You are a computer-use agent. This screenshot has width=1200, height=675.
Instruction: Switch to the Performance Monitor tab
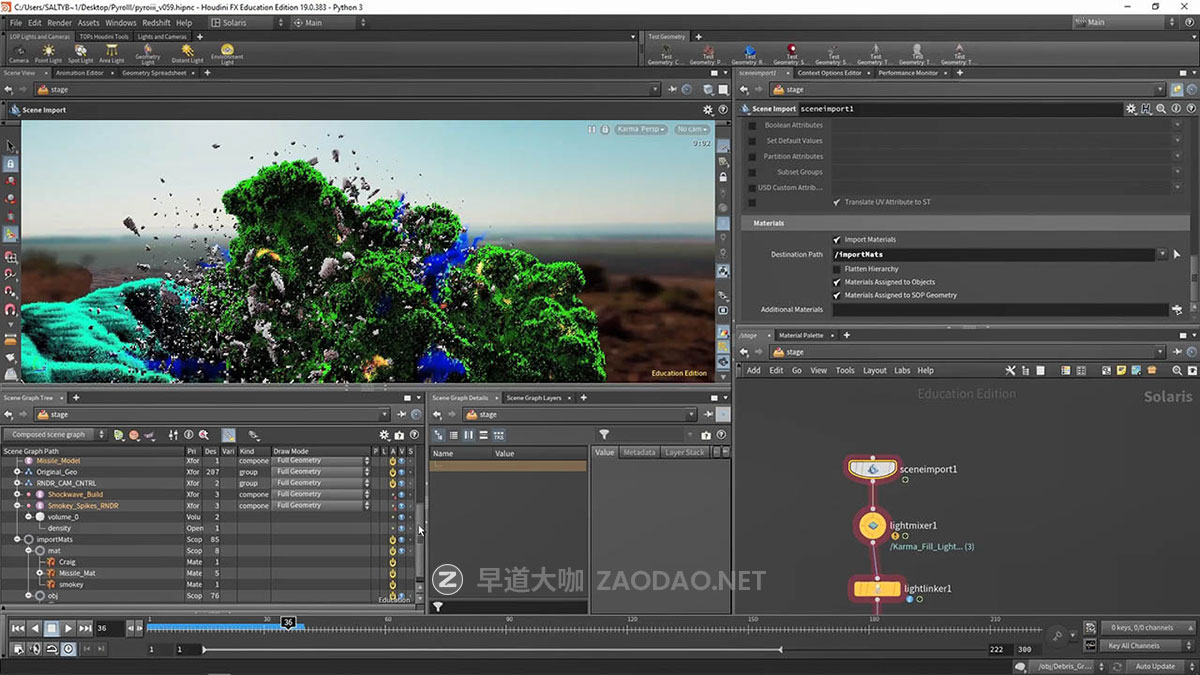click(908, 73)
